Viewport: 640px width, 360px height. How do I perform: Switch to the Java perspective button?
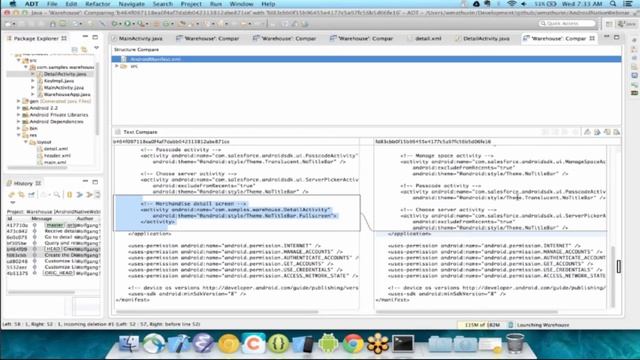coord(627,24)
